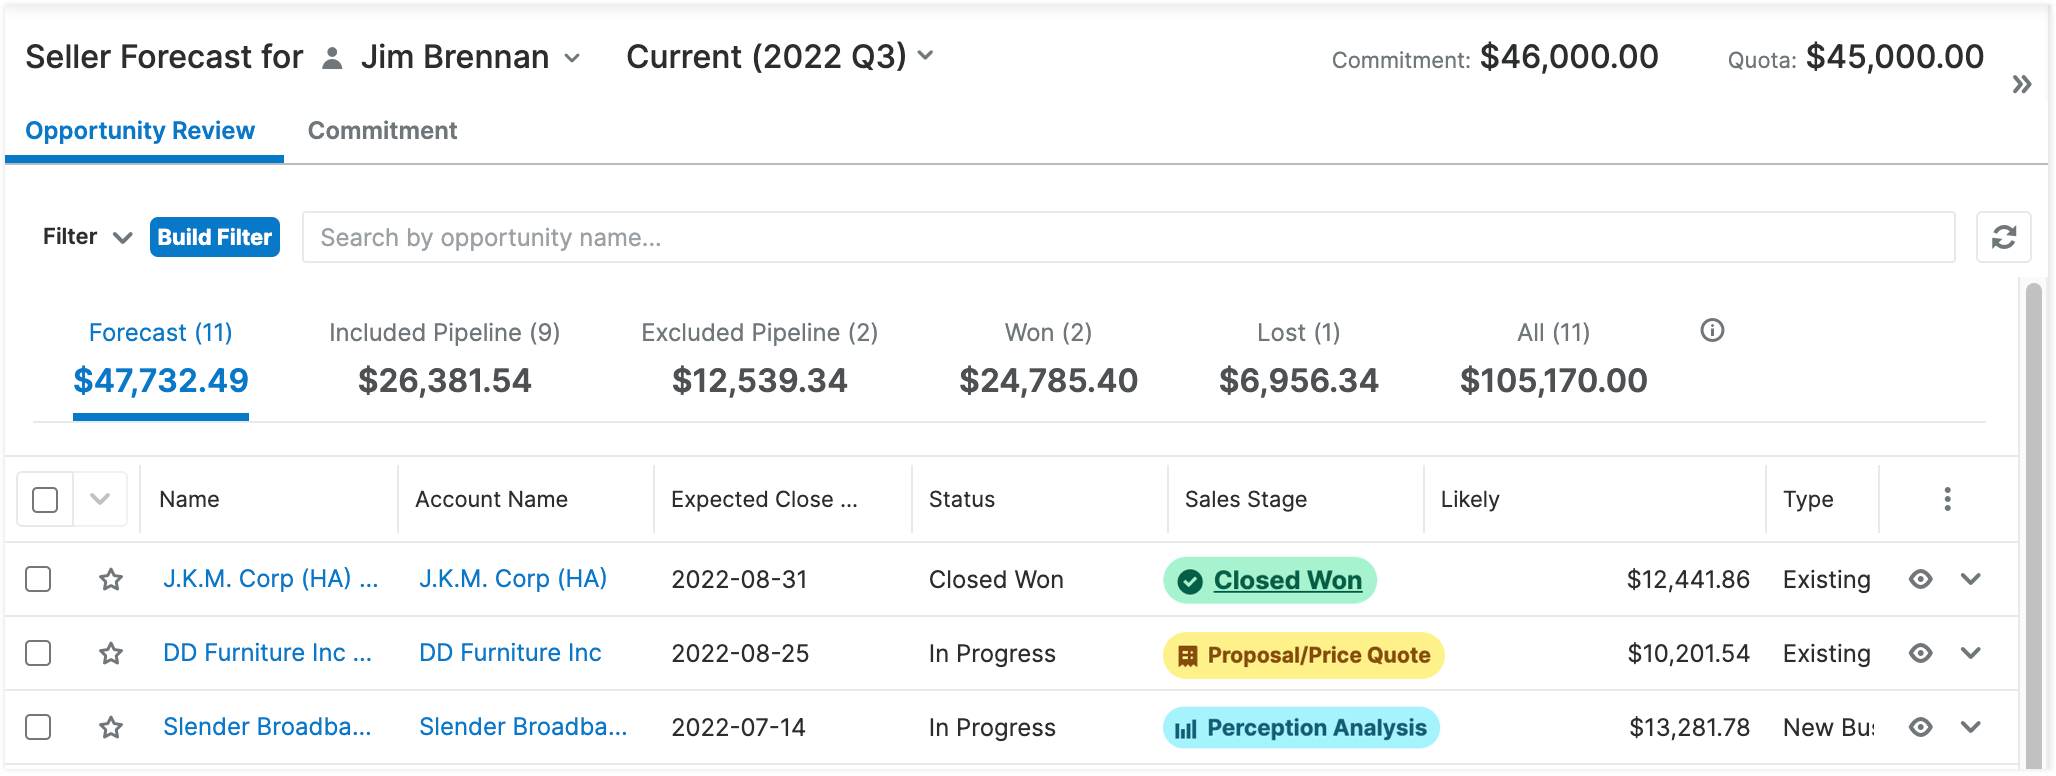Check the select-all header checkbox

coord(45,499)
